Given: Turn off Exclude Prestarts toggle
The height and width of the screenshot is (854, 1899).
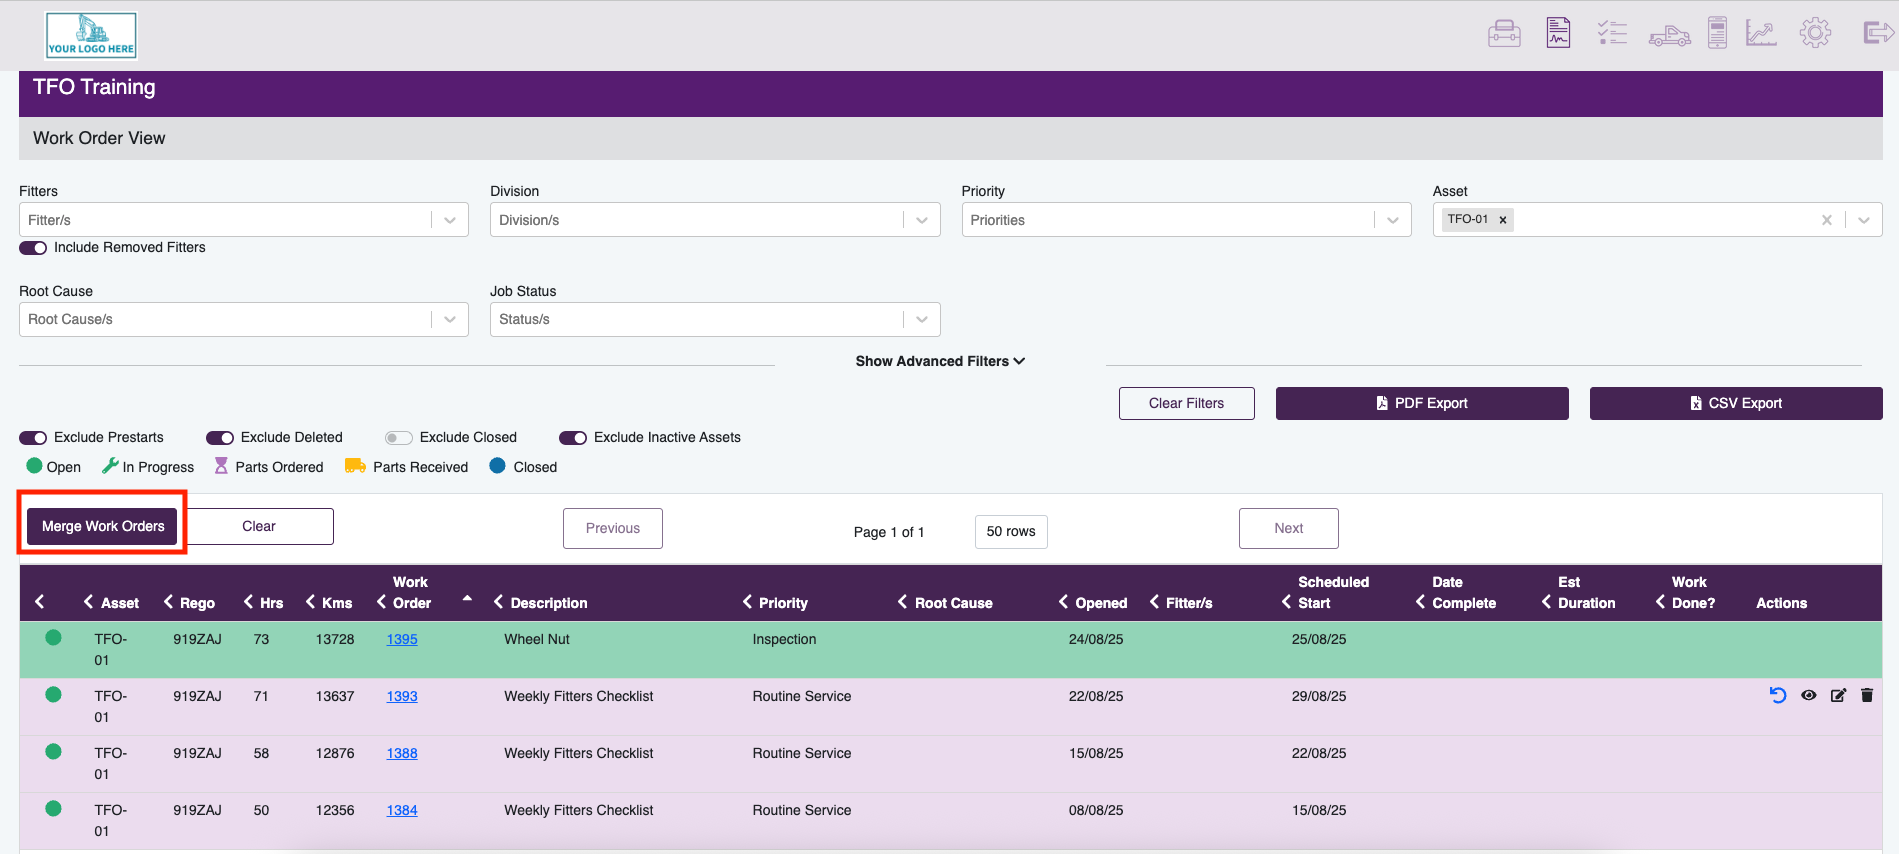Looking at the screenshot, I should pos(33,438).
